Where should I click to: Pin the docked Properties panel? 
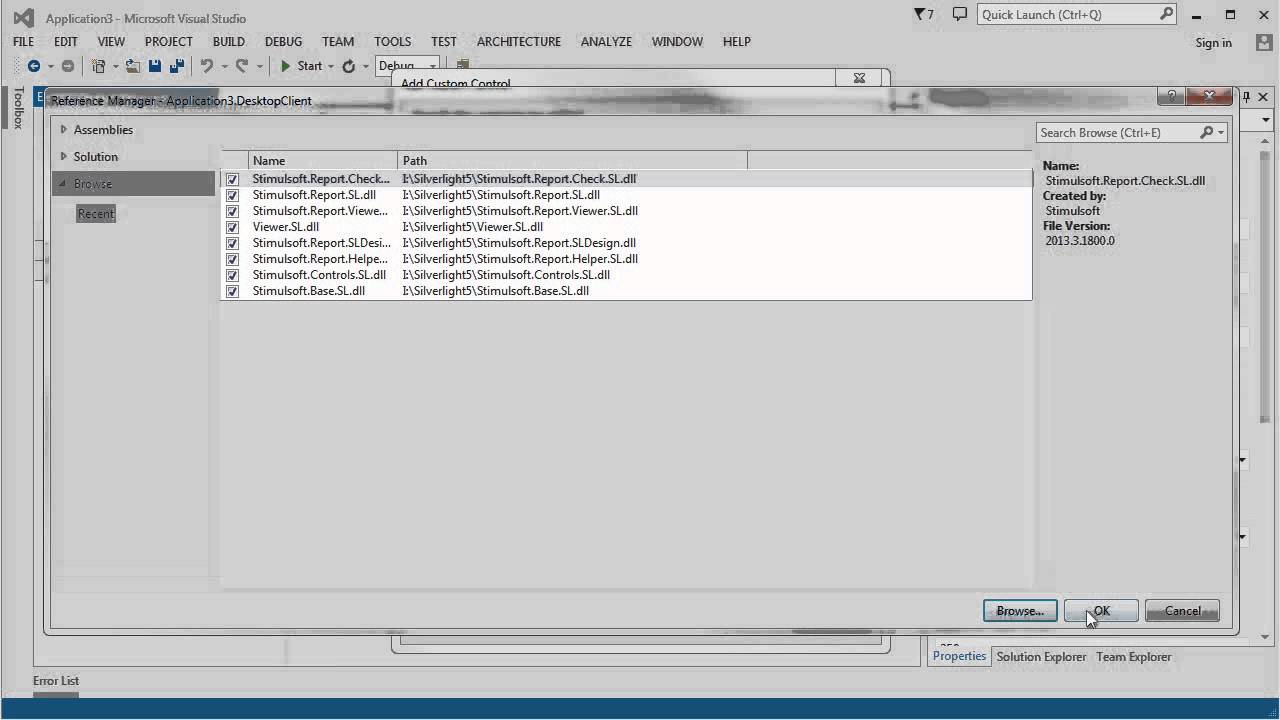coord(1246,97)
